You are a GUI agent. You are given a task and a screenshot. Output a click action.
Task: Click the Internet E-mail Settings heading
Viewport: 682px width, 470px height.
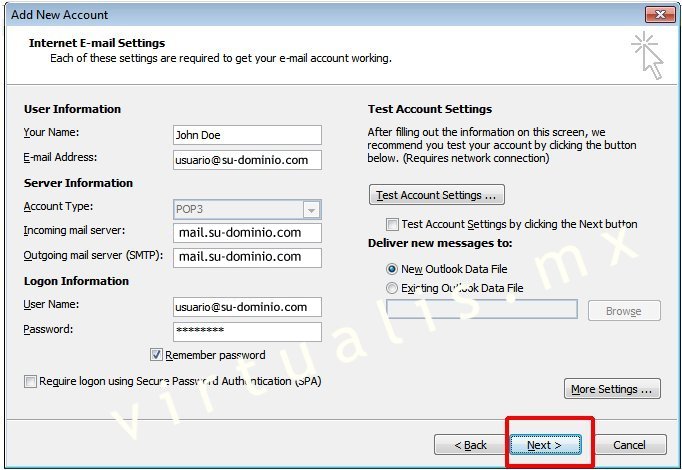97,43
